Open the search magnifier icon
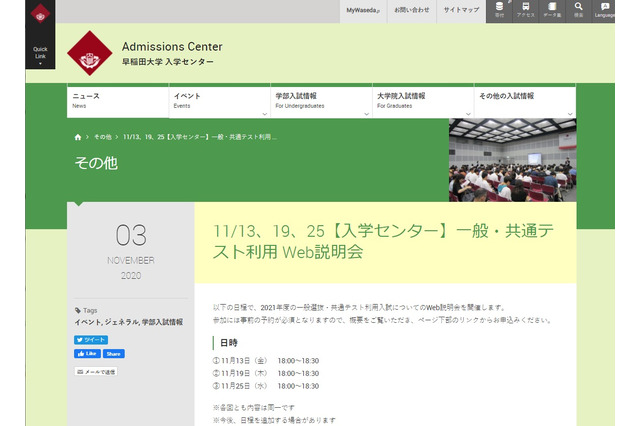The height and width of the screenshot is (426, 640). tap(578, 10)
